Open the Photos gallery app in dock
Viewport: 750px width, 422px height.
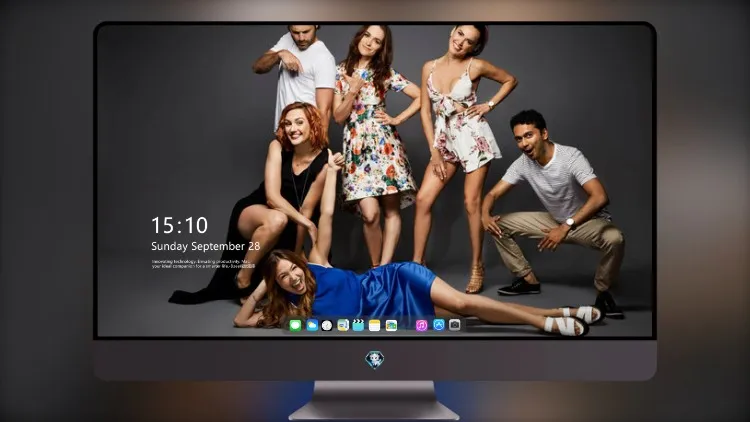[x=391, y=326]
